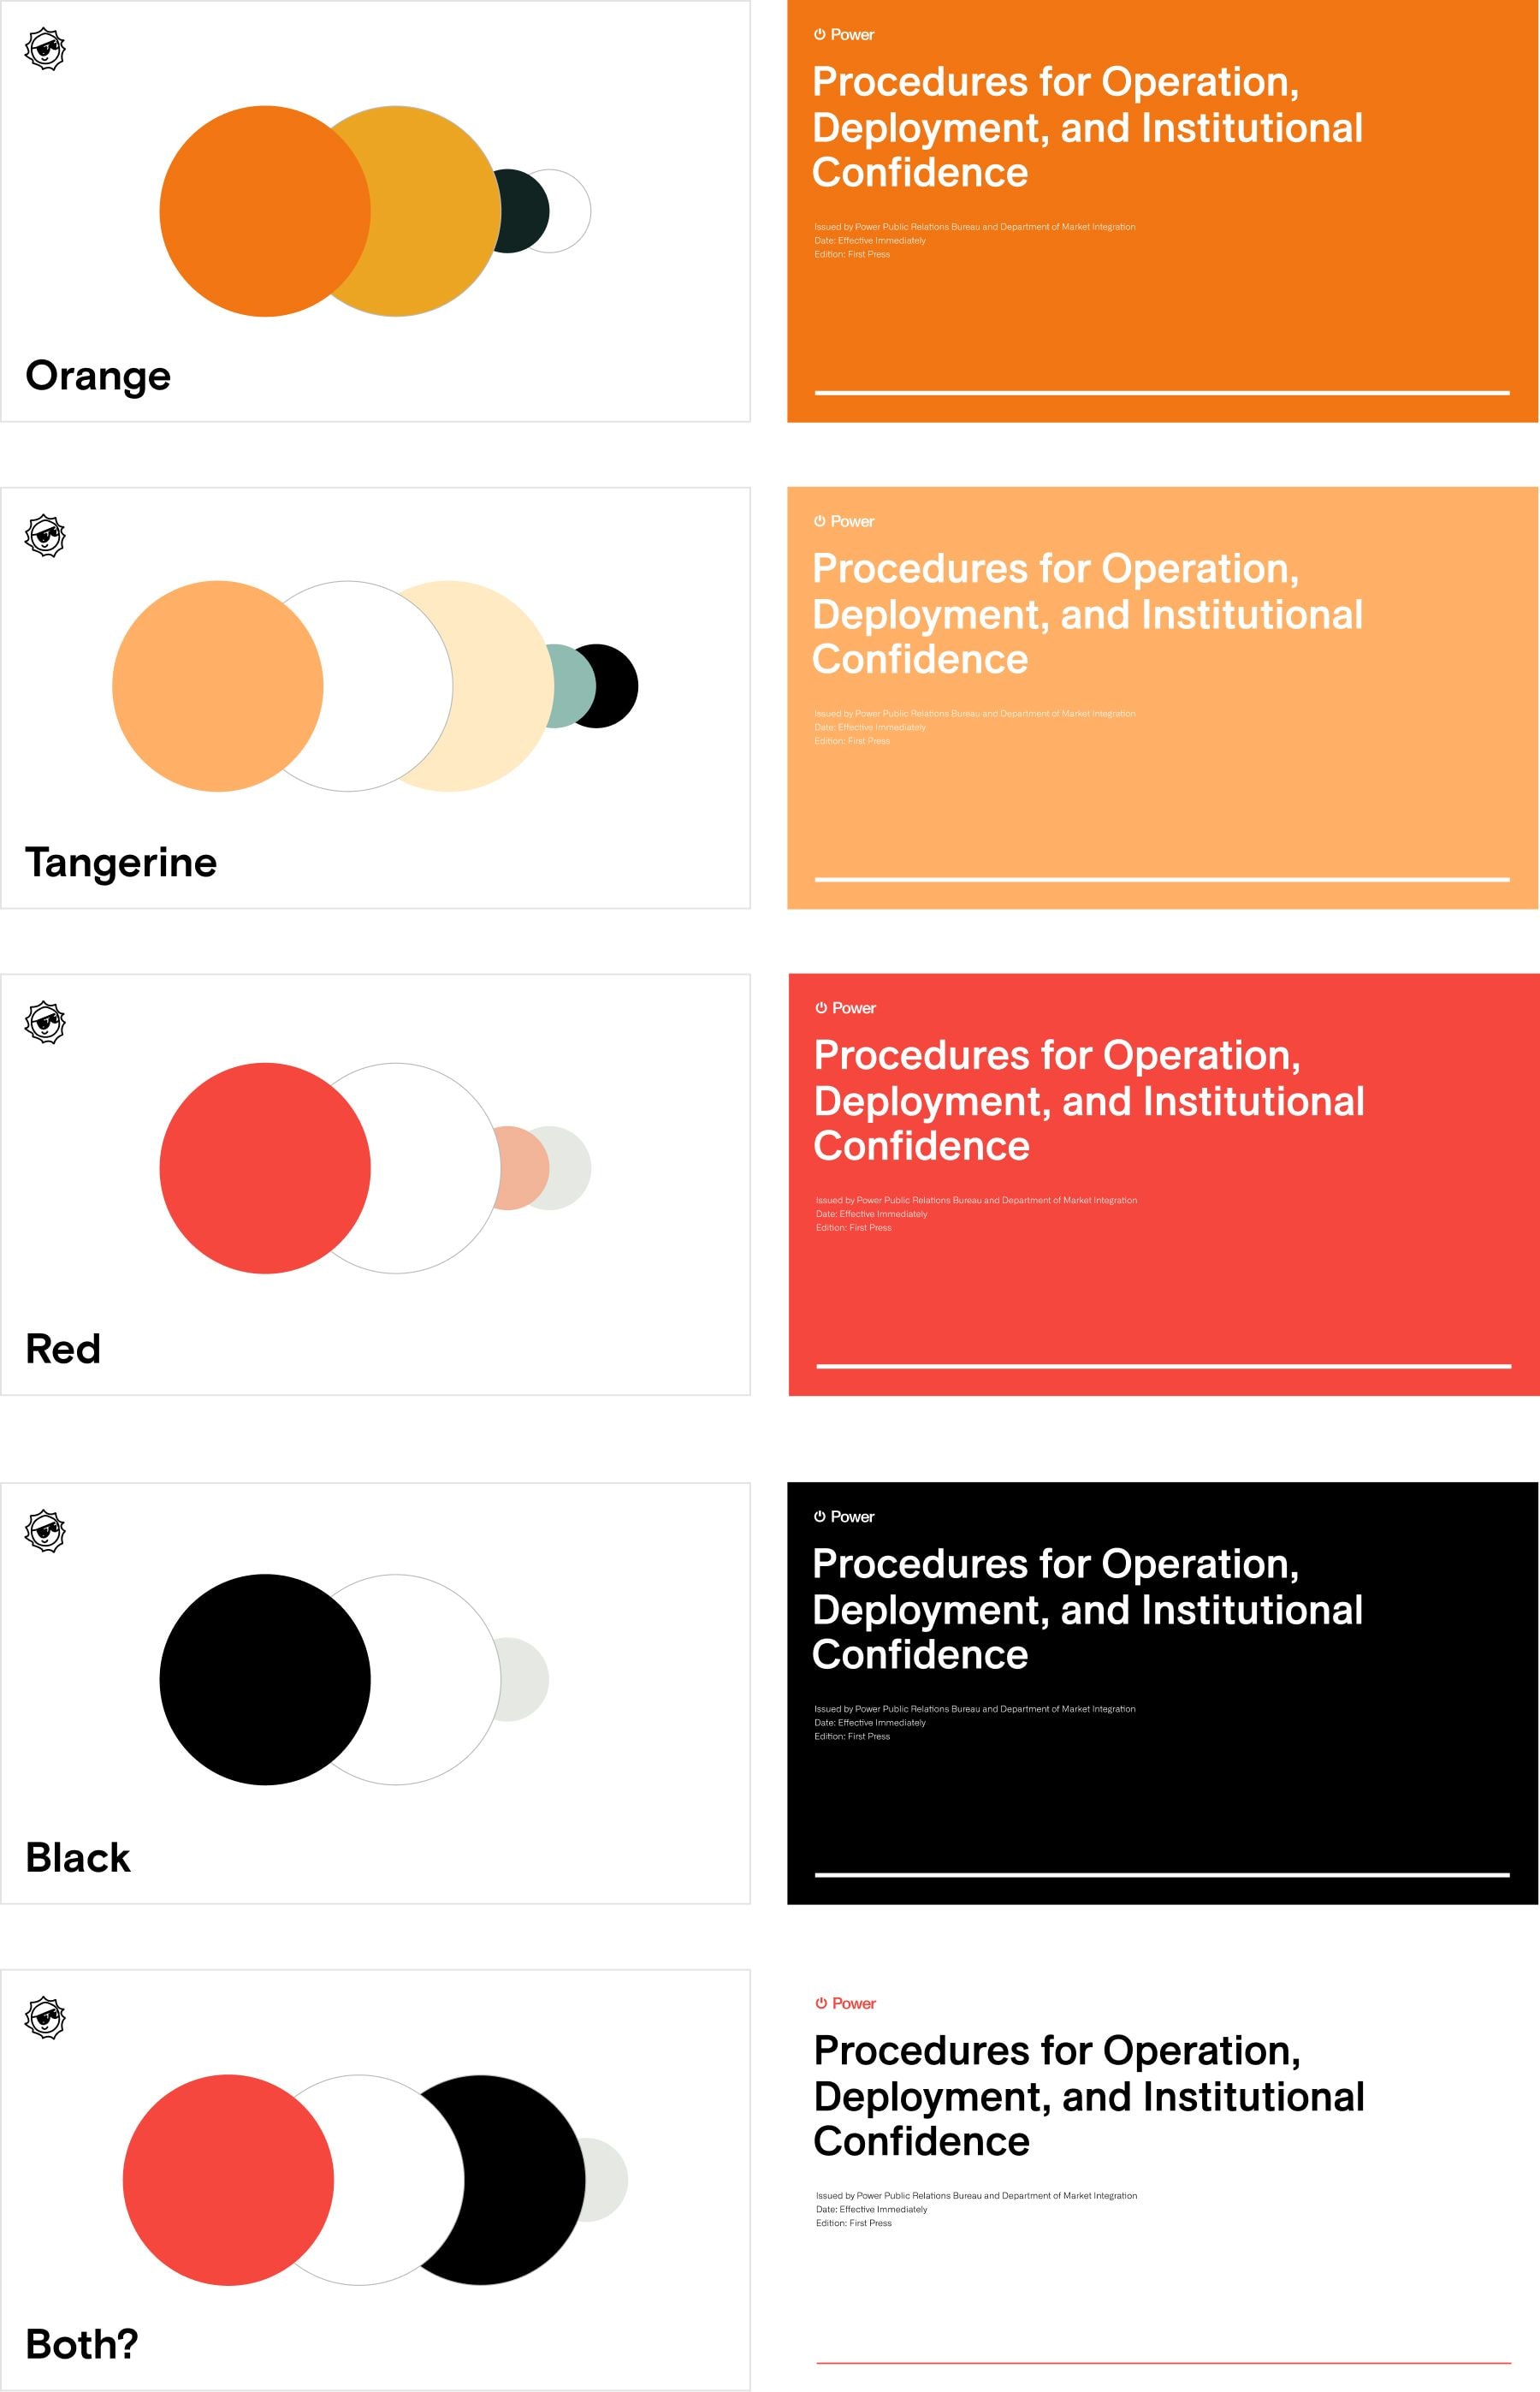Click the sun logo on Black slide
Screen dimensions: 1540x2392
coord(45,1531)
